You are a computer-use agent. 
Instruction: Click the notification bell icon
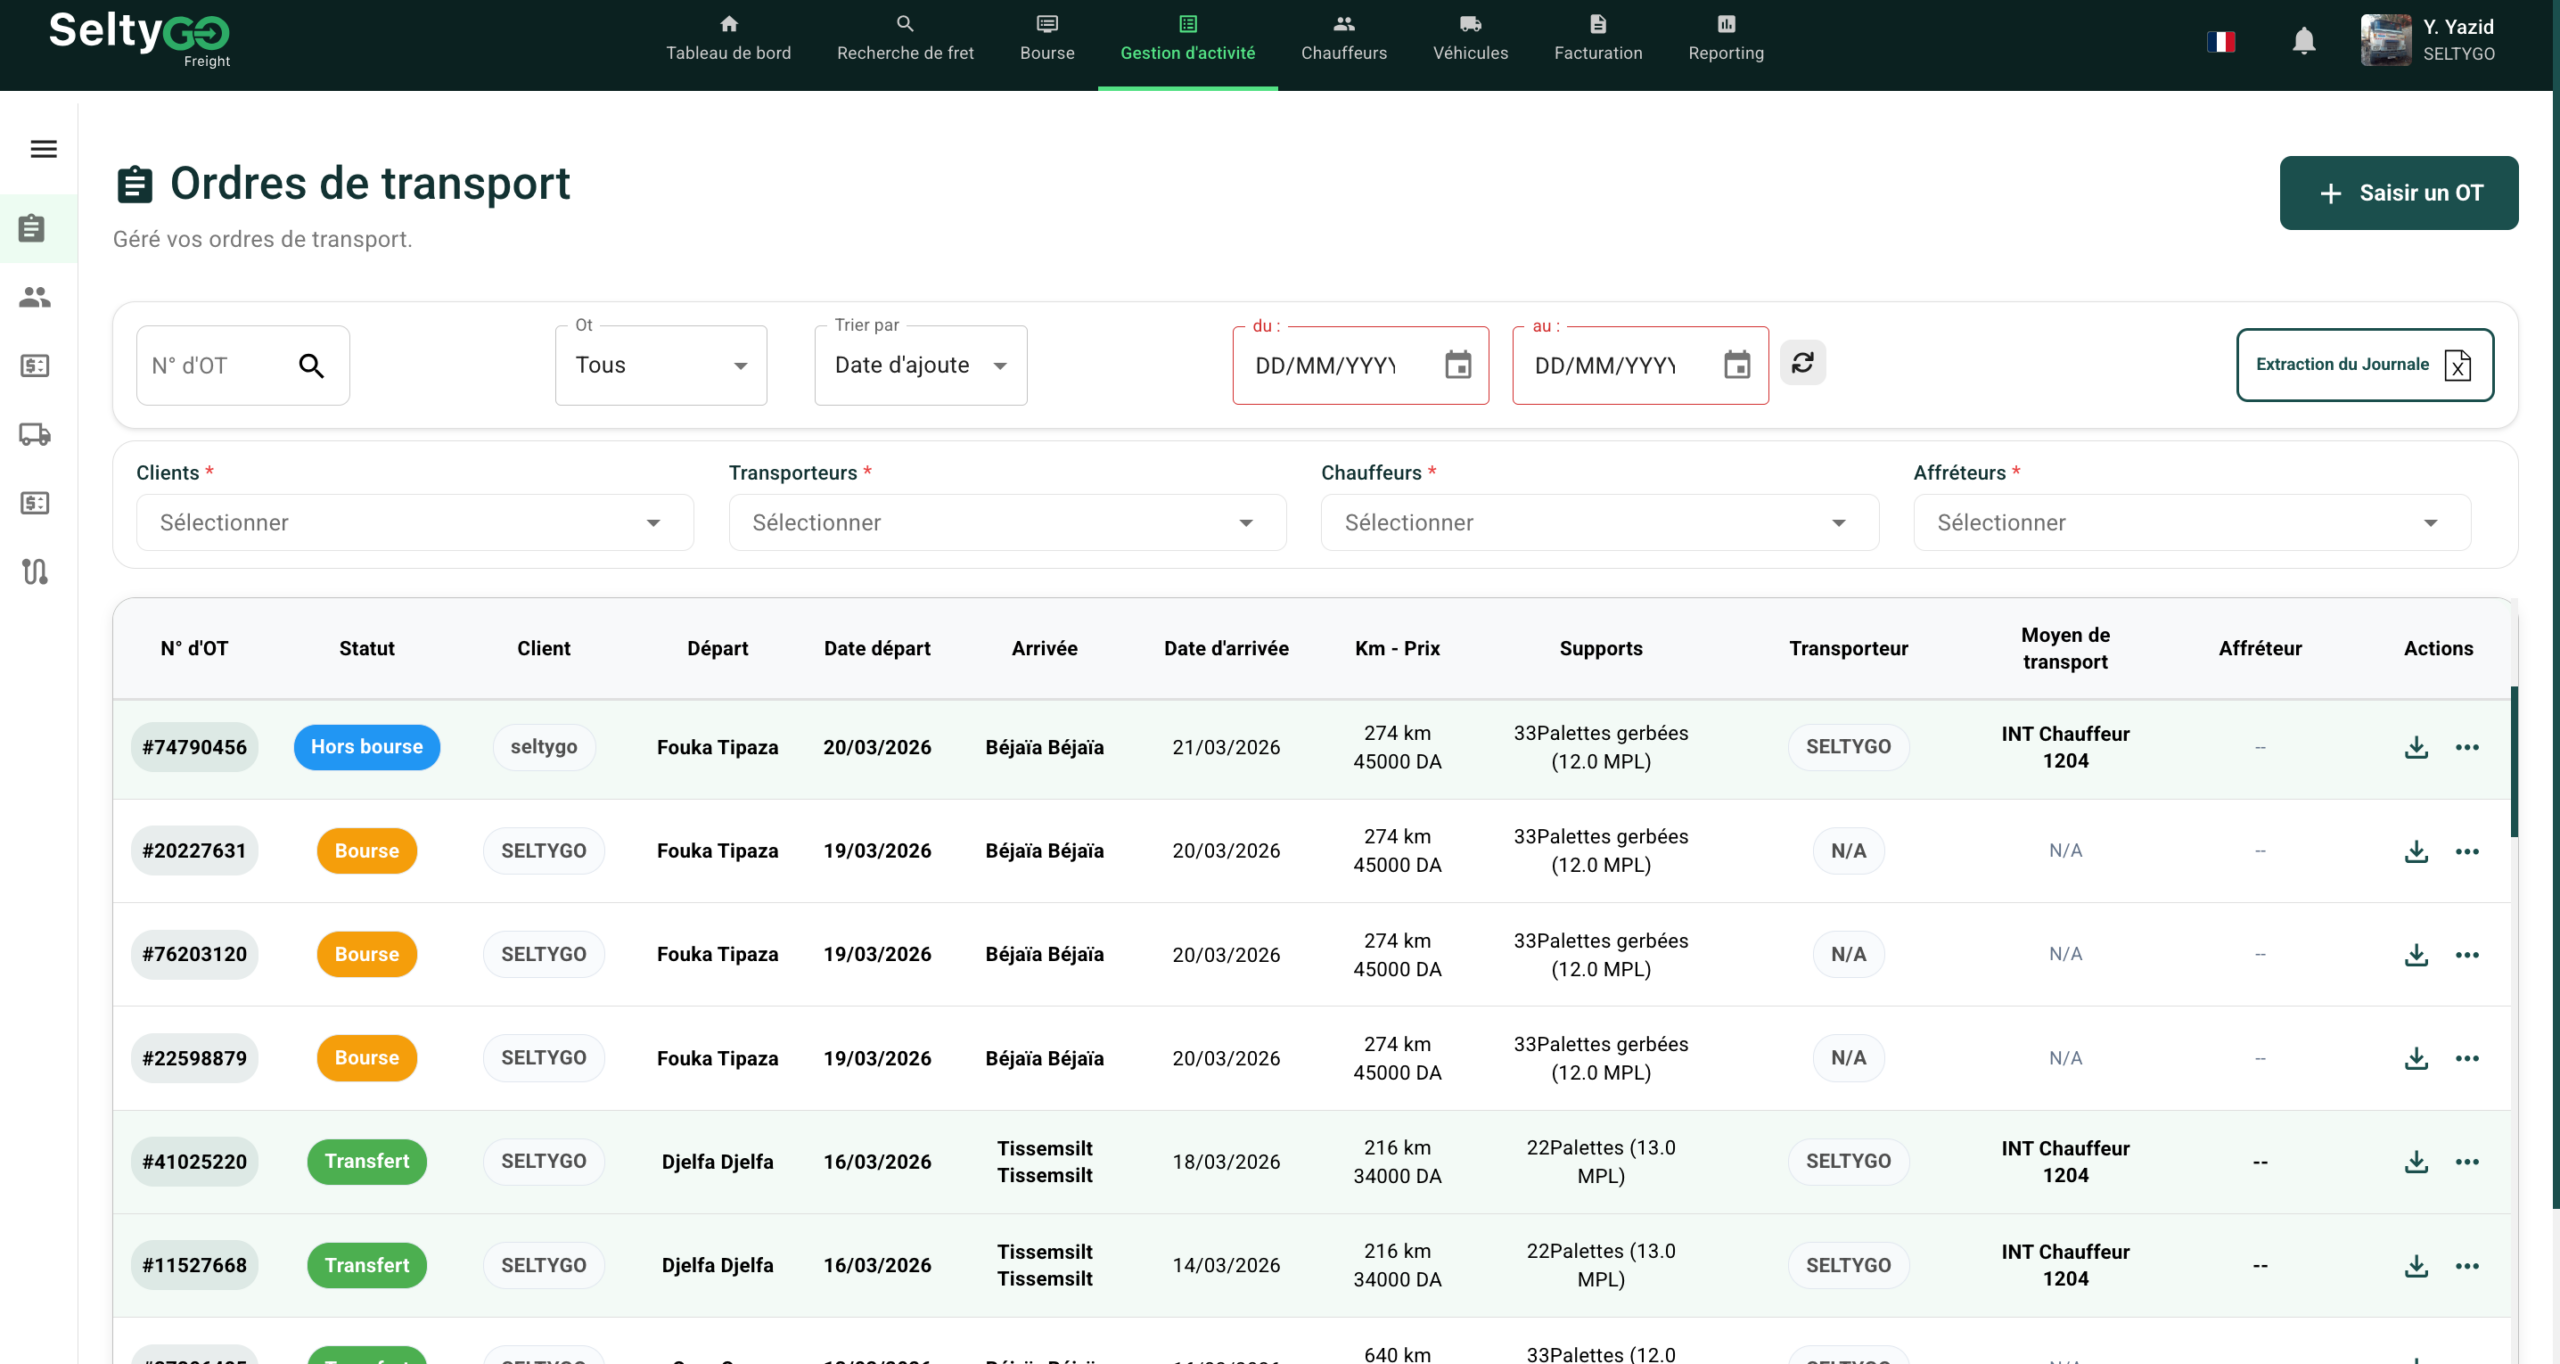pyautogui.click(x=2303, y=41)
